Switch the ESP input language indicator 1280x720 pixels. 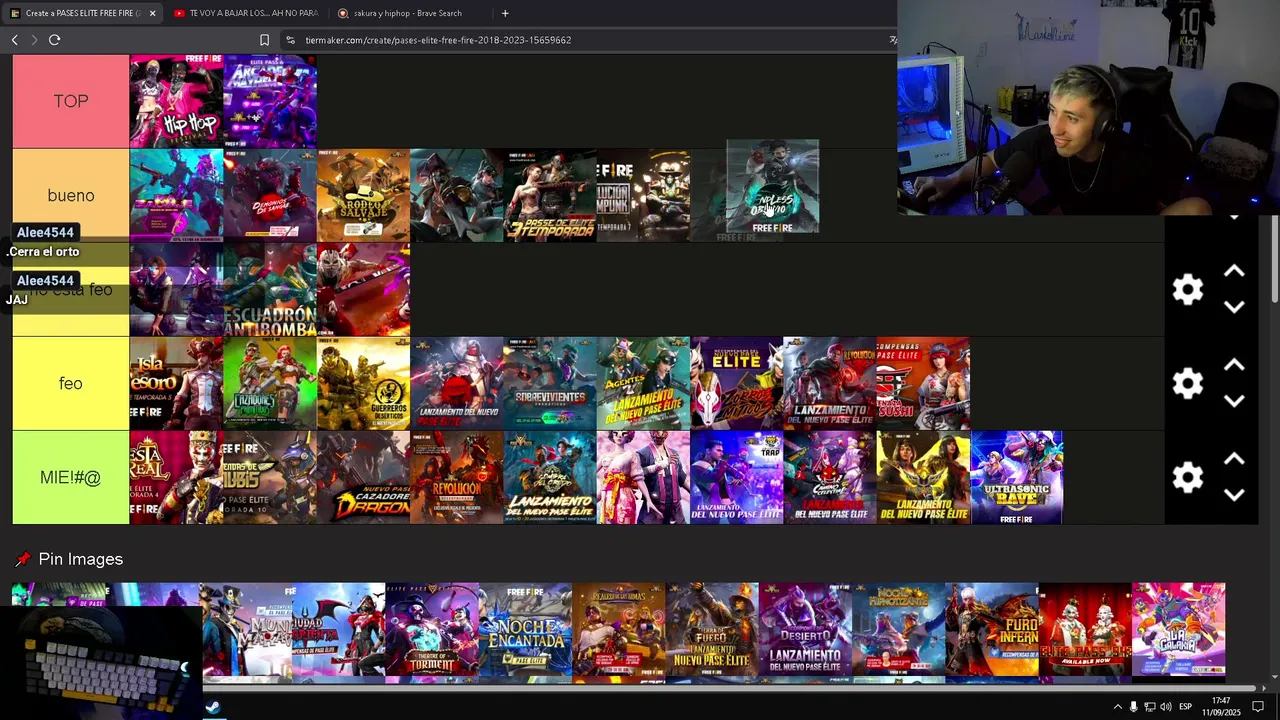pos(1185,707)
